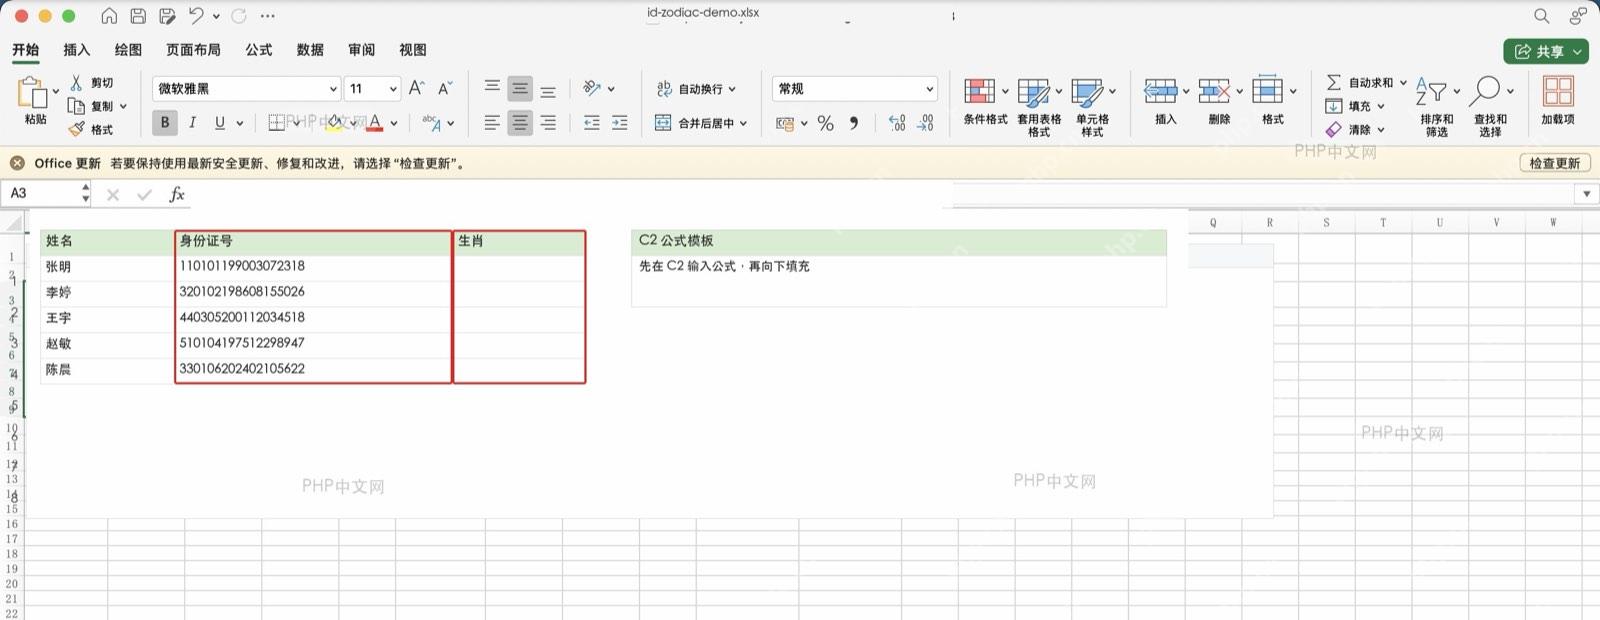Open font name dropdown 微软雅黑
Viewport: 1600px width, 620px height.
click(x=333, y=89)
